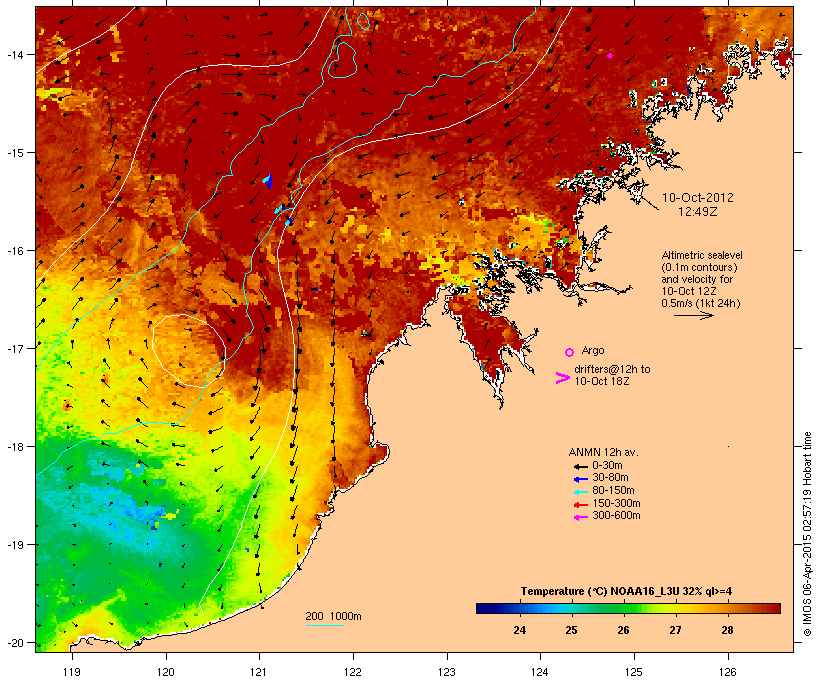Viewport: 820px width, 680px height.
Task: Click the '150-300m' depth label
Action: [616, 503]
